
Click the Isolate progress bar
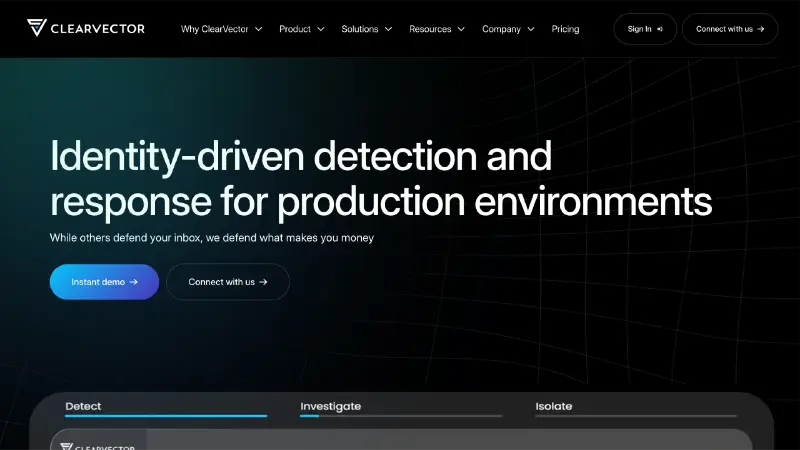[636, 416]
